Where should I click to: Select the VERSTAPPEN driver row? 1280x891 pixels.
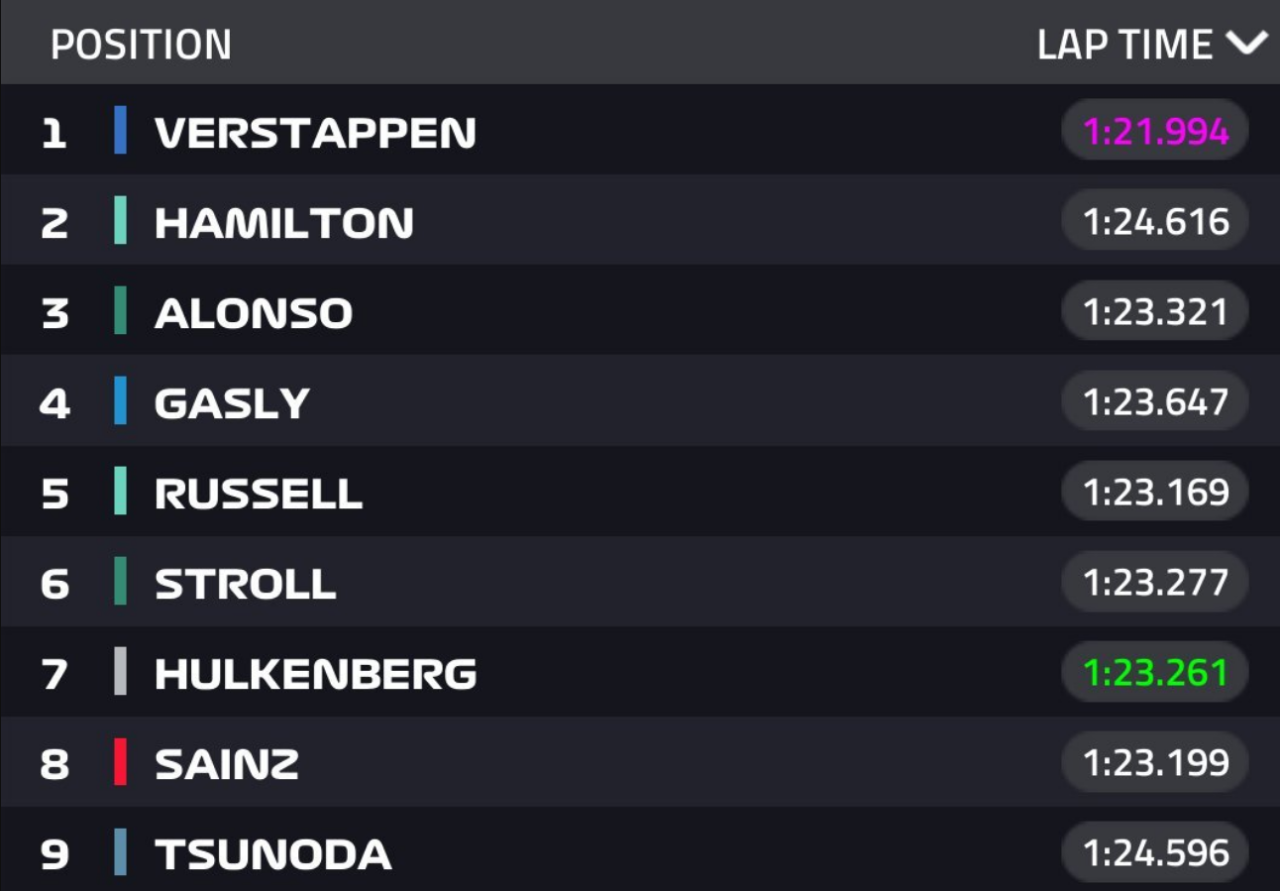click(640, 130)
